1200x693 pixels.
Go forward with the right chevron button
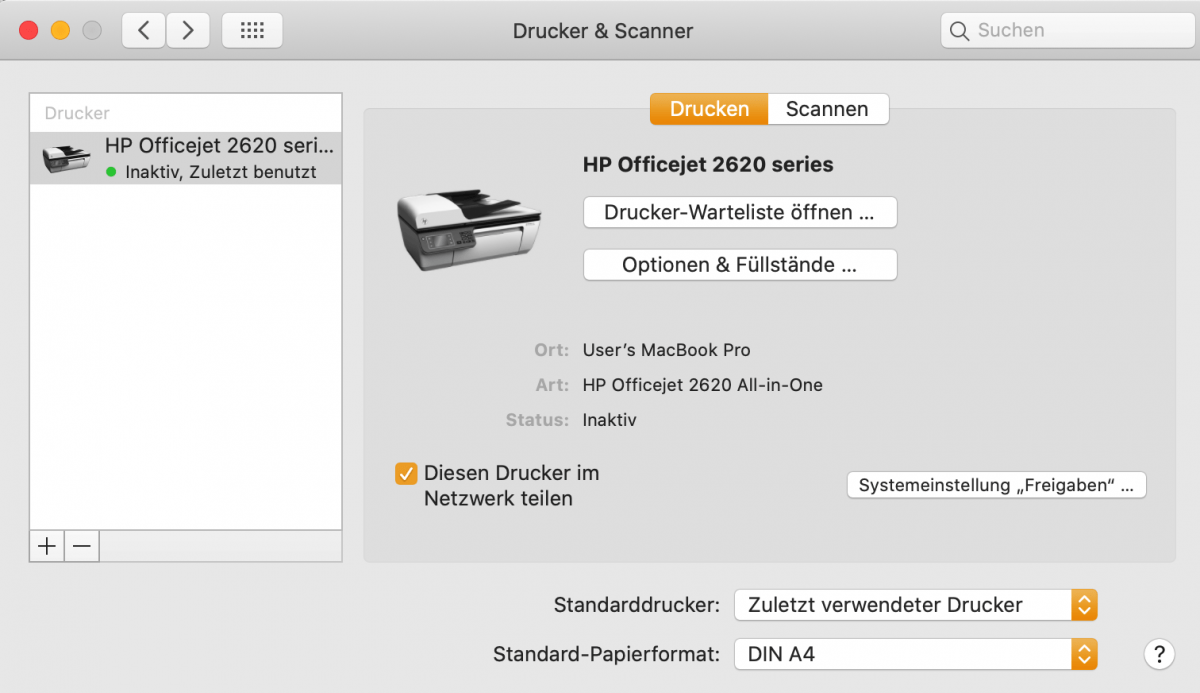click(187, 30)
